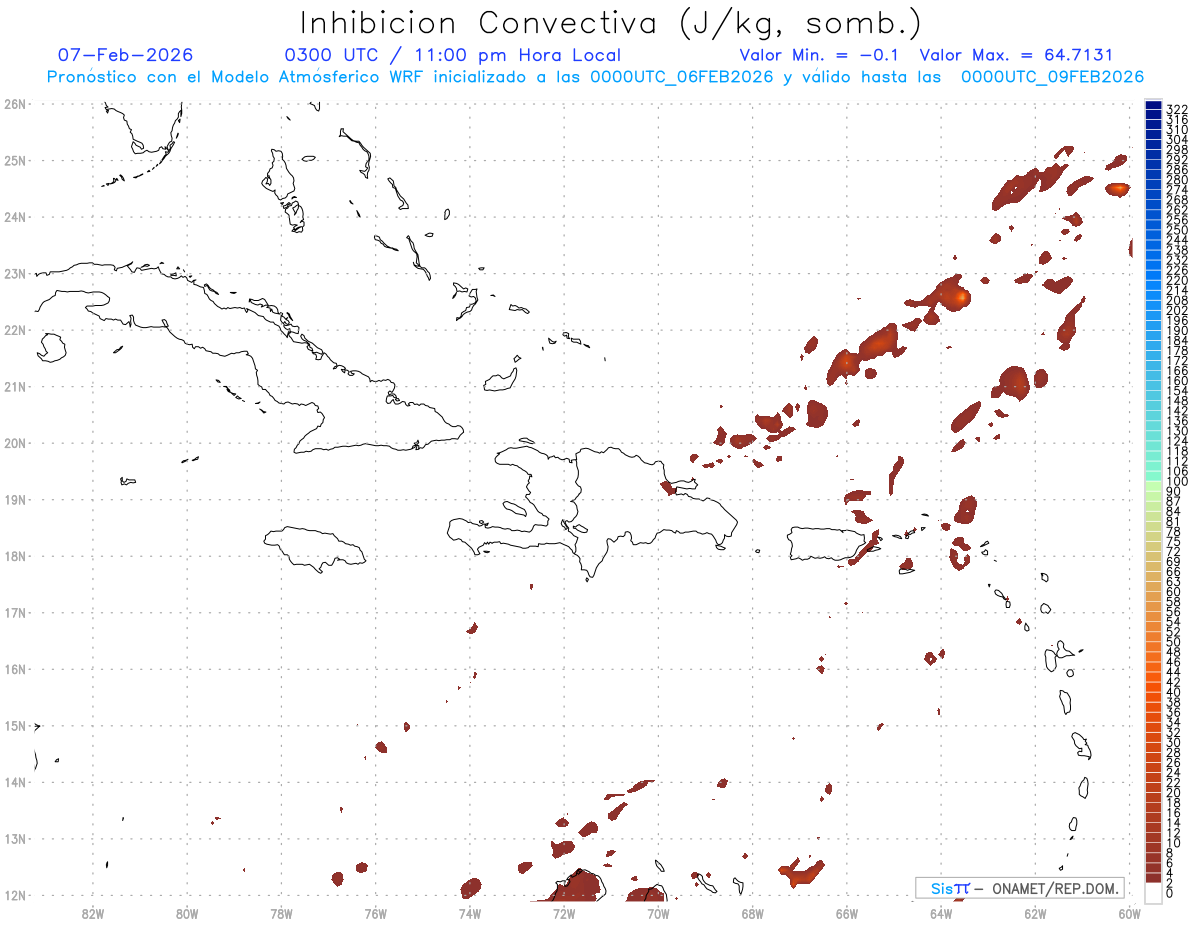
Task: Click the 74W longitude label
Action: pos(470,913)
